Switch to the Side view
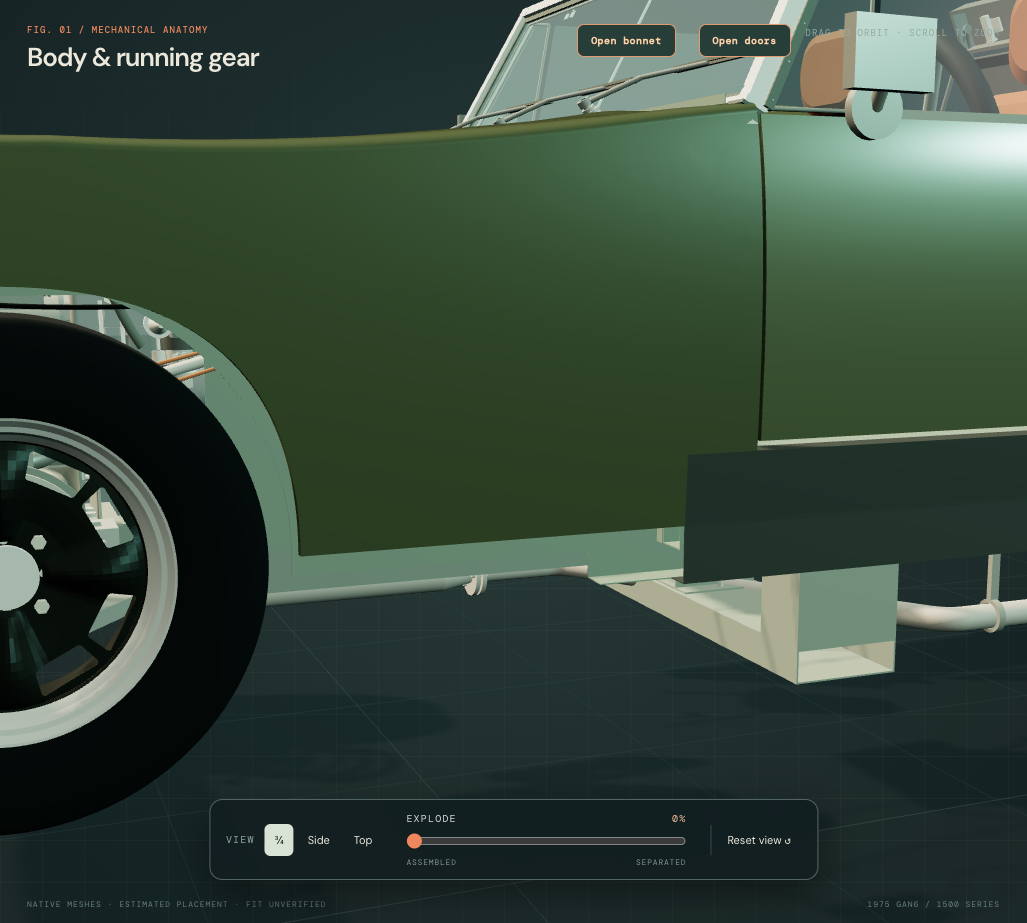 coord(318,840)
